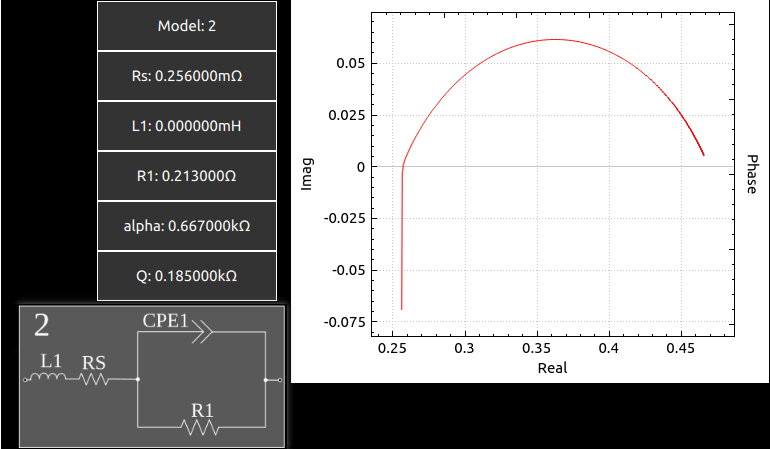Click the circuit model number 2 label
770x449 pixels.
point(42,325)
